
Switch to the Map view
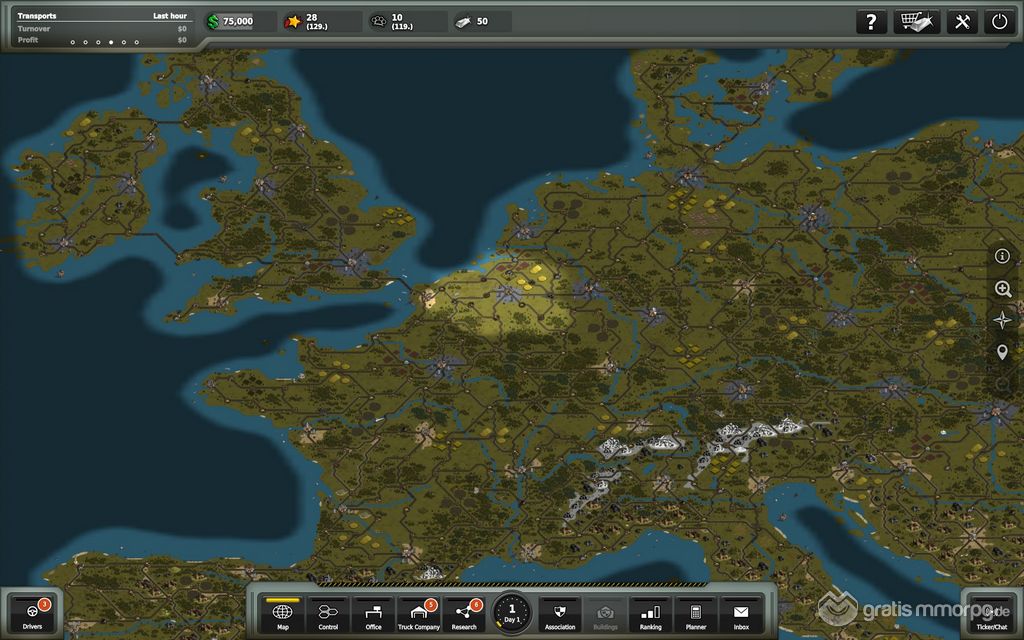[x=282, y=614]
